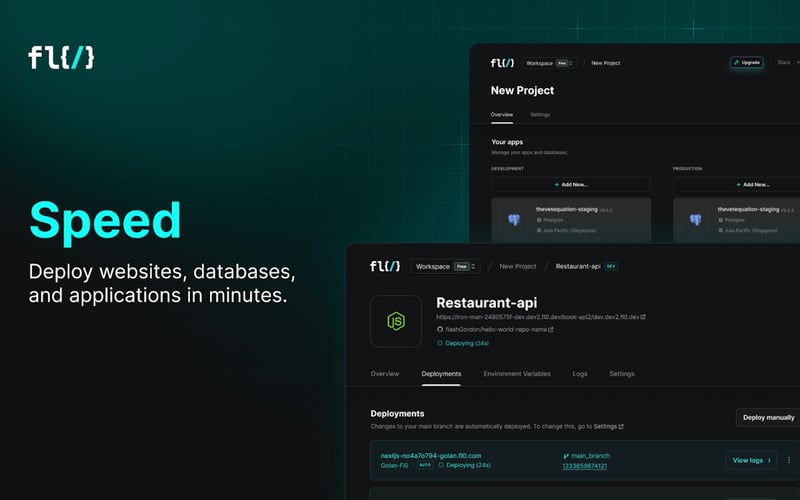800x500 pixels.
Task: Click the main_branch label in the deployment row
Action: [590, 456]
